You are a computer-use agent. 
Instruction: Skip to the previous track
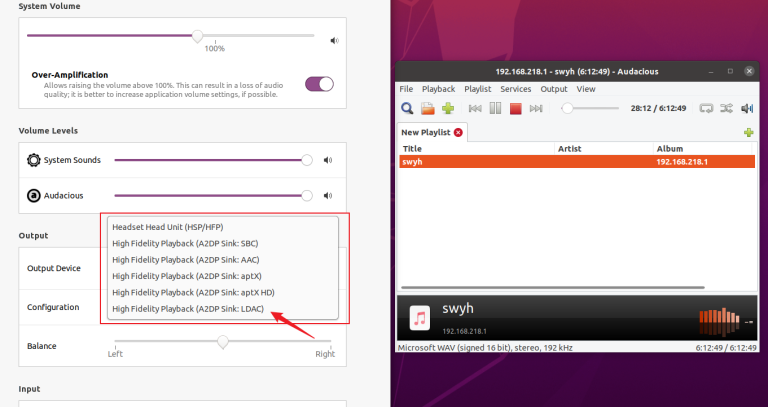pyautogui.click(x=473, y=108)
